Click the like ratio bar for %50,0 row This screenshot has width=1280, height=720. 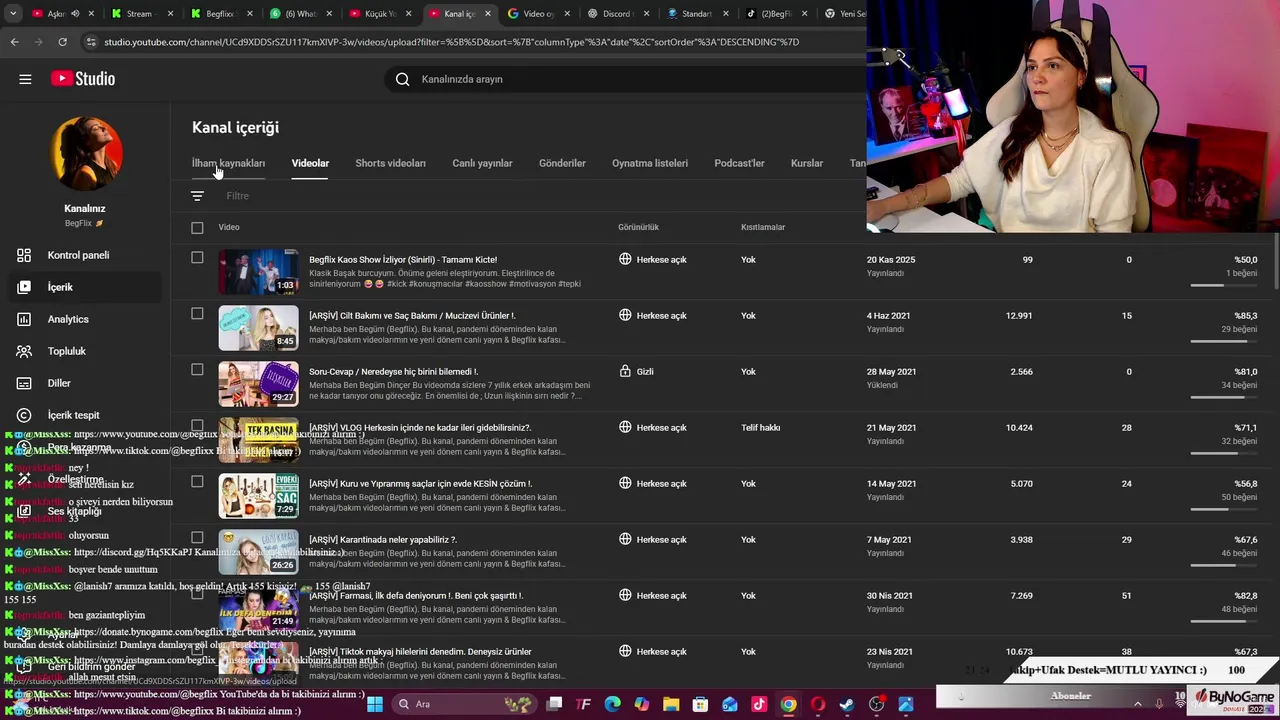1224,286
